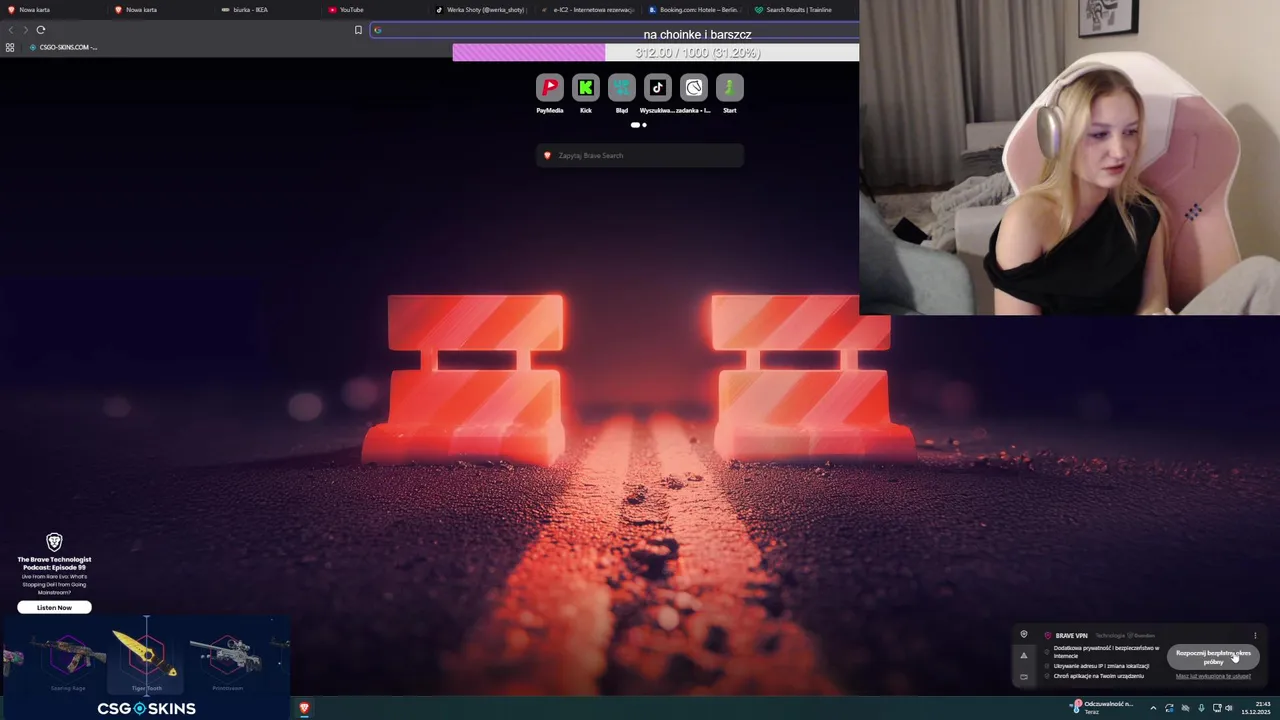Click the microphone tray icon

[x=1201, y=708]
